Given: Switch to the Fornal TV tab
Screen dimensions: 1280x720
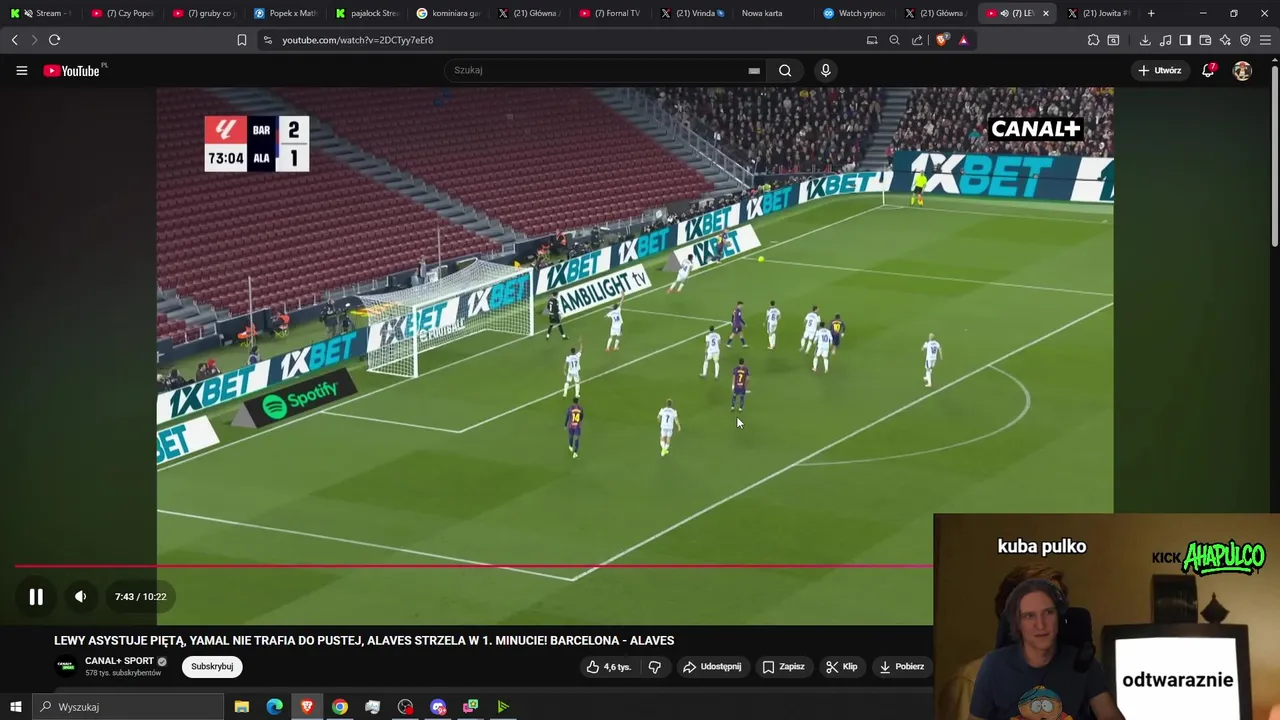Looking at the screenshot, I should coord(611,13).
